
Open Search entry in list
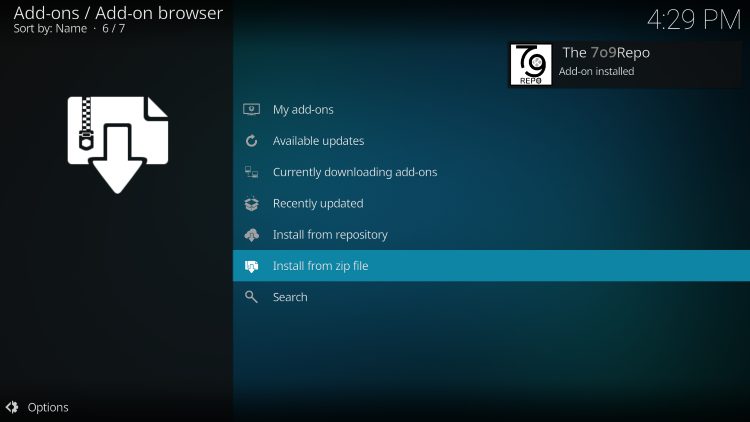coord(491,297)
